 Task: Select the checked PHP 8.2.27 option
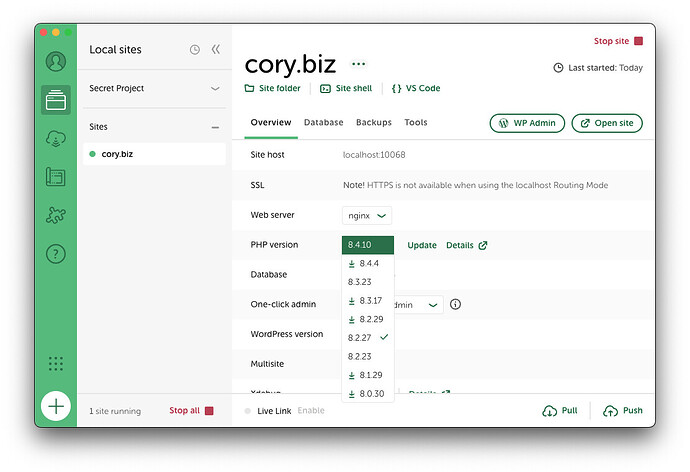click(368, 337)
